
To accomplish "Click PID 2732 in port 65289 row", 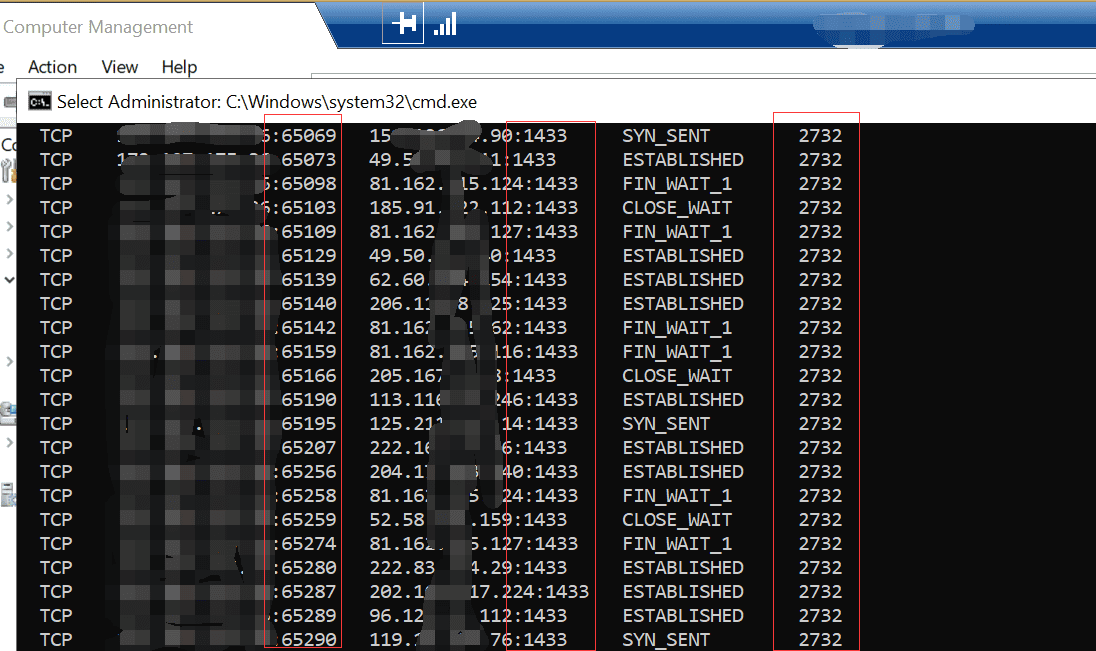I will [821, 616].
